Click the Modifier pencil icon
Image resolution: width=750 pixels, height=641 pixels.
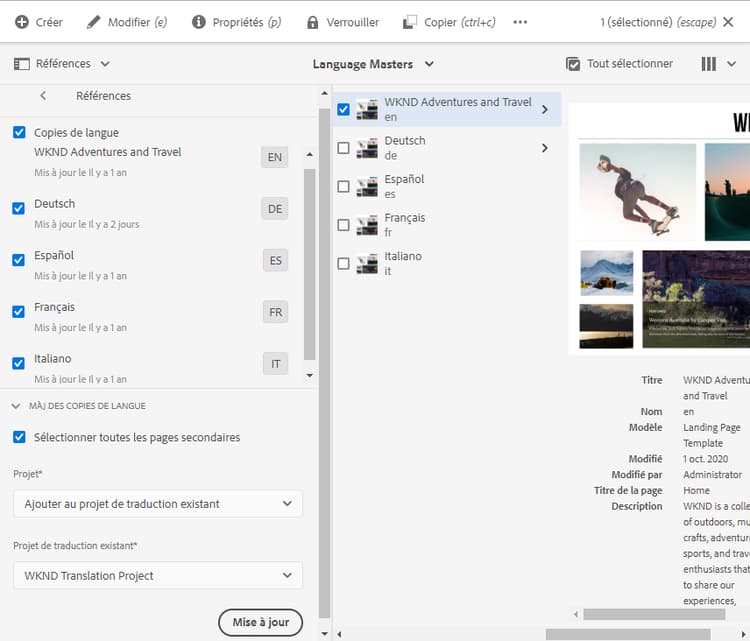pos(94,22)
